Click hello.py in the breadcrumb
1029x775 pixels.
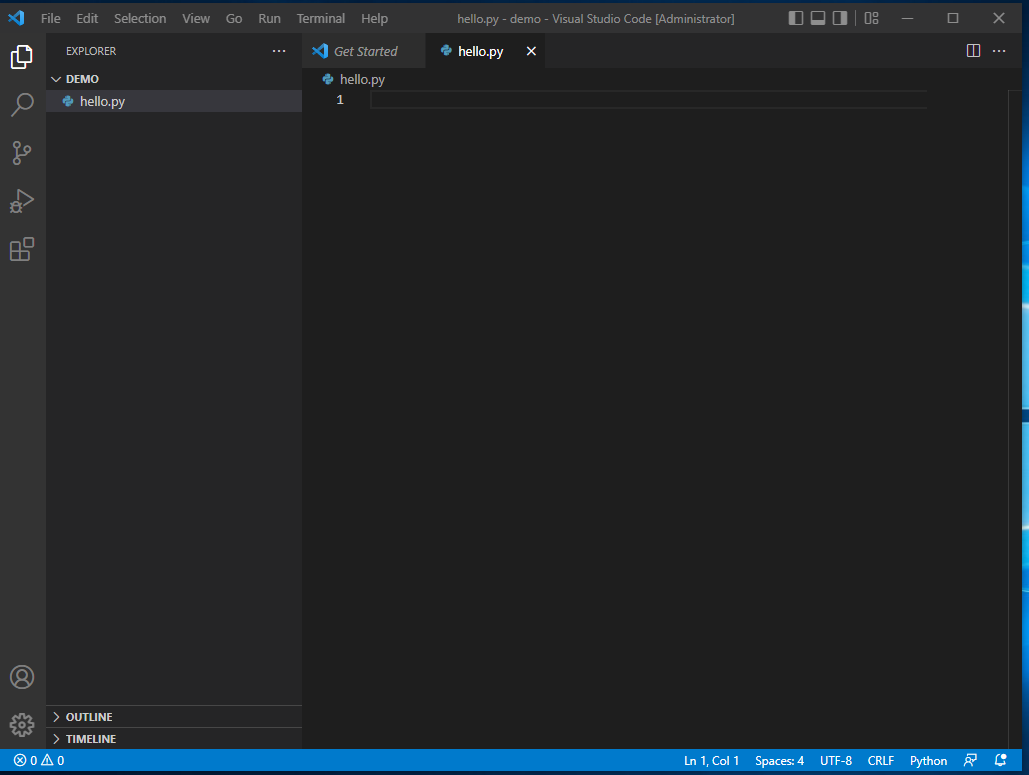click(362, 79)
